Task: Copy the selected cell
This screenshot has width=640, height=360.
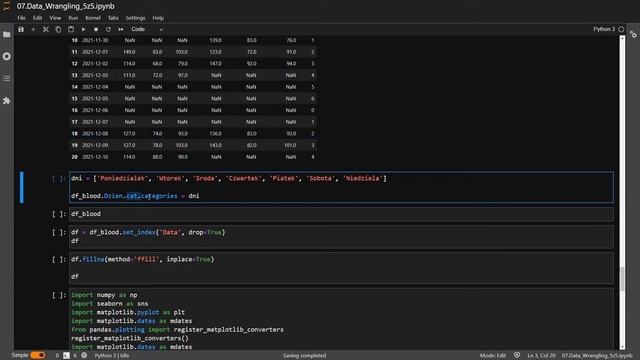Action: (58, 29)
